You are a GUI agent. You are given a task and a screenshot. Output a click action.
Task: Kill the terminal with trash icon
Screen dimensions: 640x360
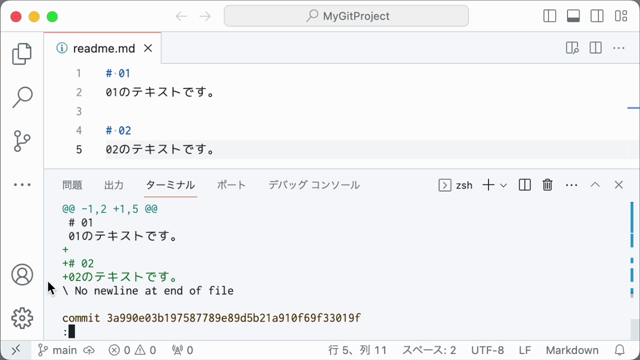[547, 185]
